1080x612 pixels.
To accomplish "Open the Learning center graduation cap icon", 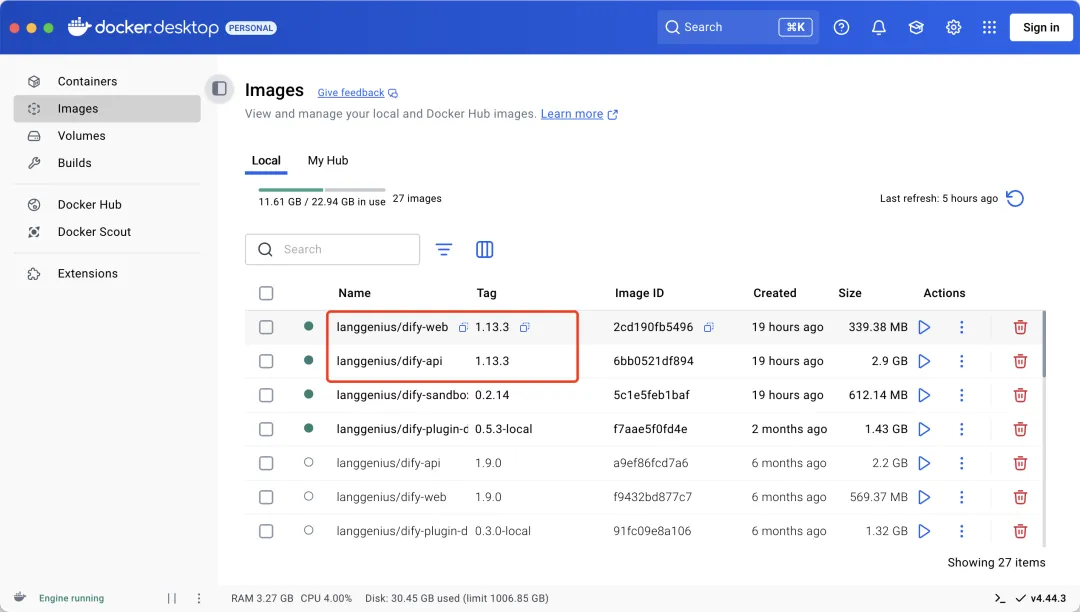I will click(915, 28).
